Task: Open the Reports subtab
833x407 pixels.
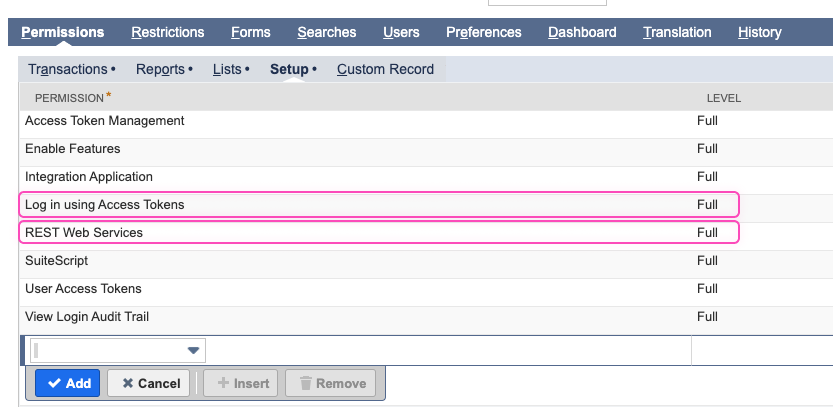Action: (x=160, y=69)
